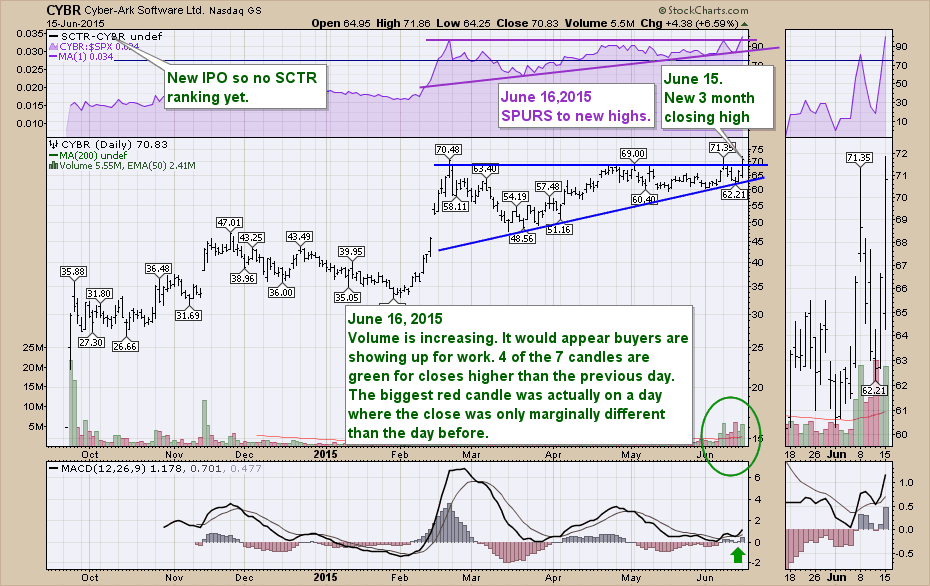Click the 31.80 price label
The width and height of the screenshot is (930, 586).
[x=99, y=294]
